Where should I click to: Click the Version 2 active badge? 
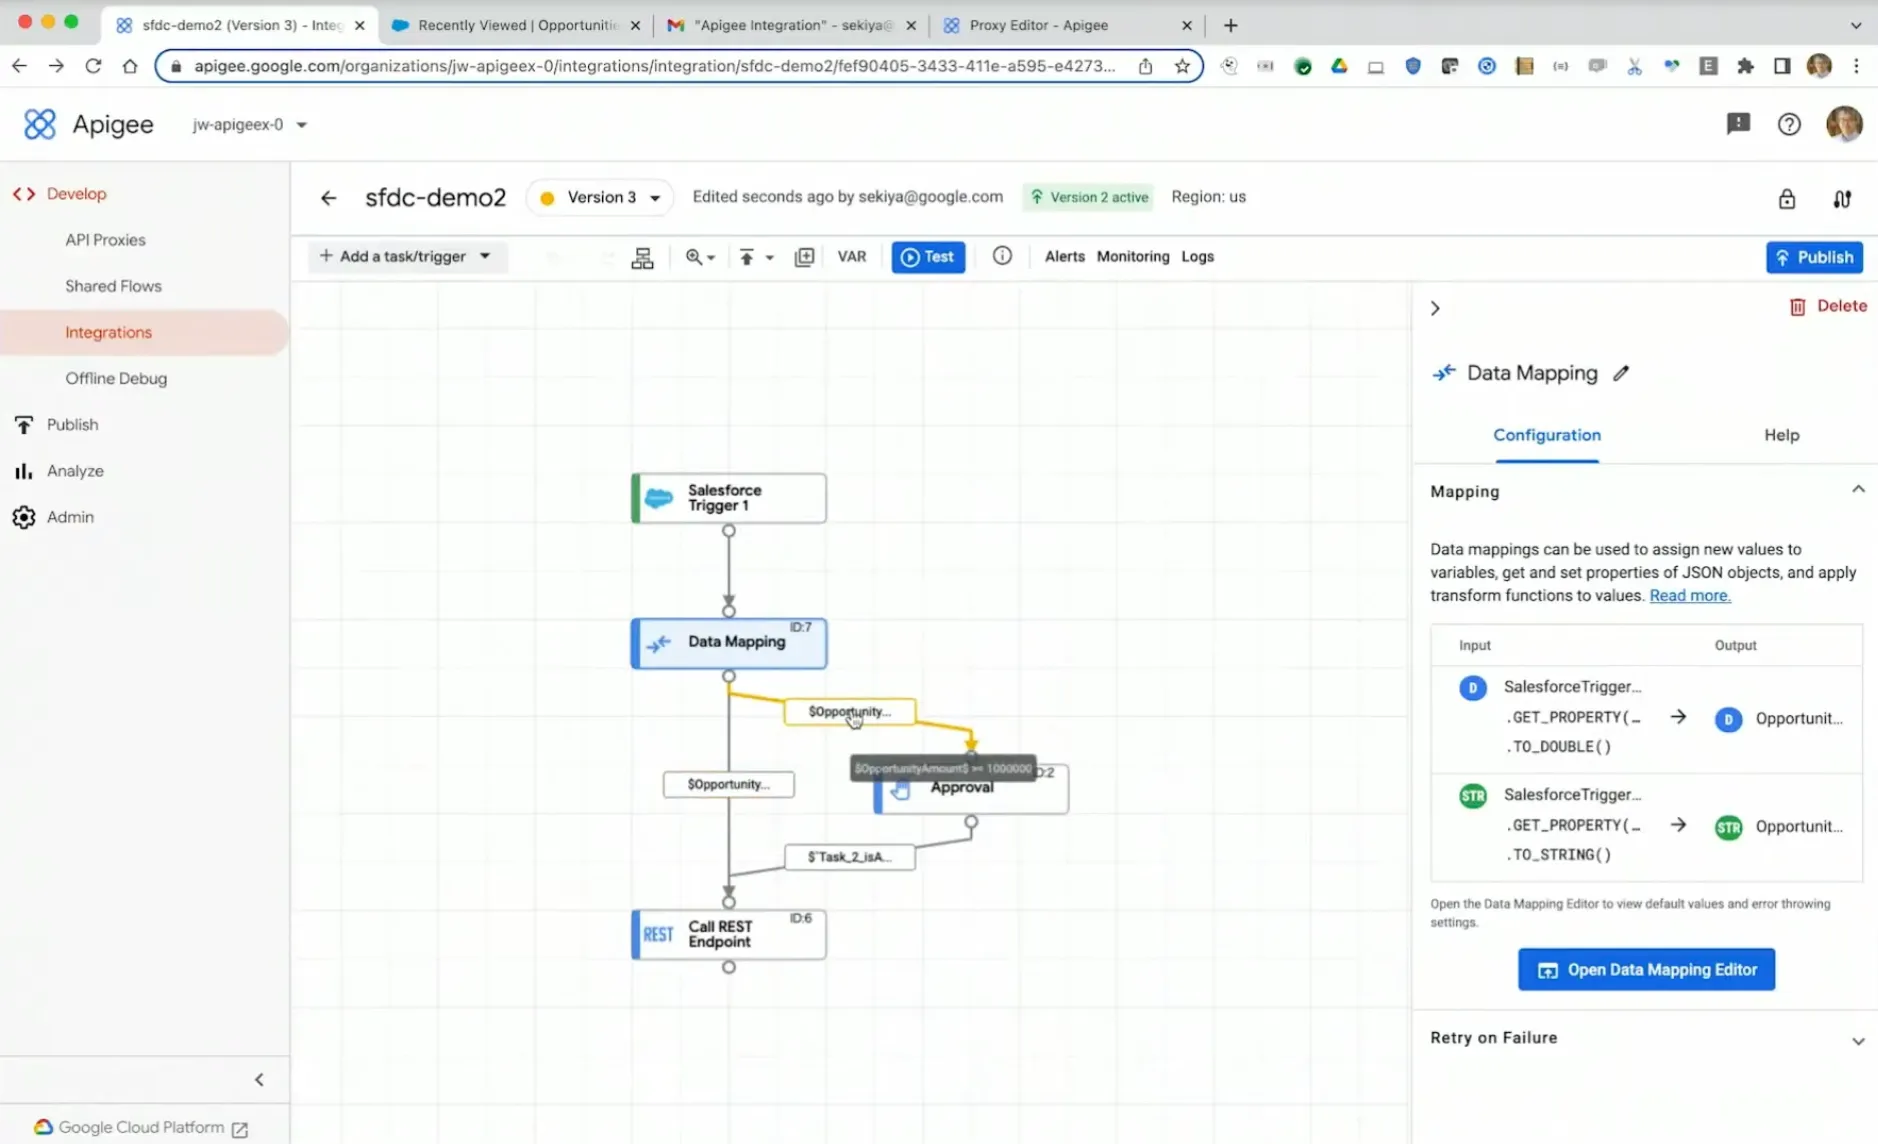click(1088, 198)
